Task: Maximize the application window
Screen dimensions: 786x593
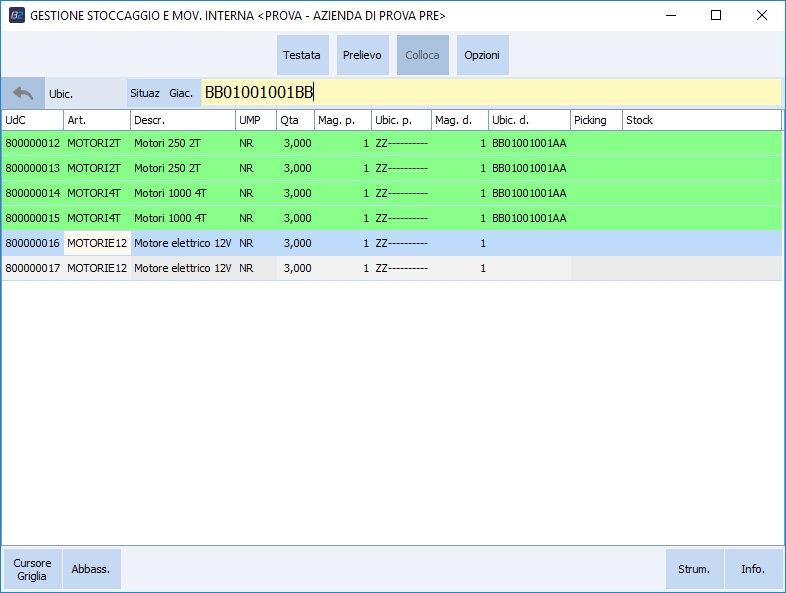Action: (715, 16)
